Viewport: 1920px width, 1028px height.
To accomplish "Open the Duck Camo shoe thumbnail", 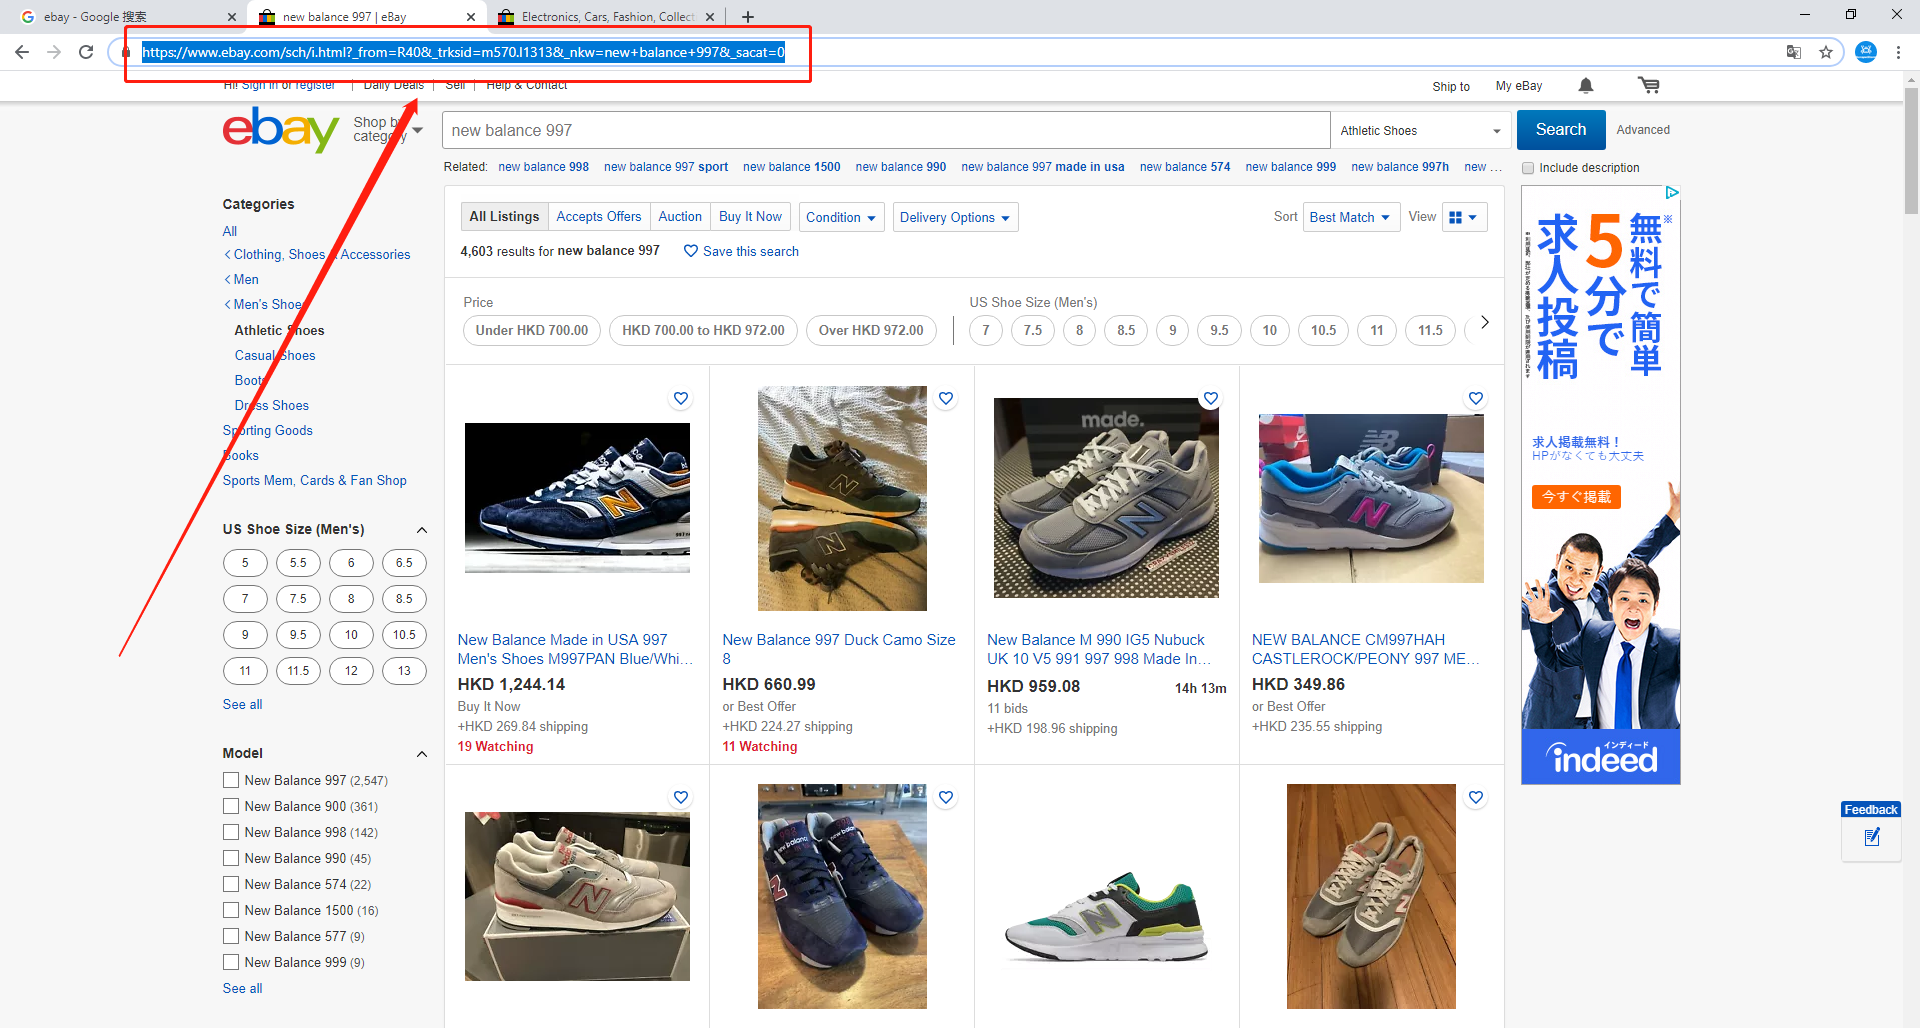I will coord(842,498).
